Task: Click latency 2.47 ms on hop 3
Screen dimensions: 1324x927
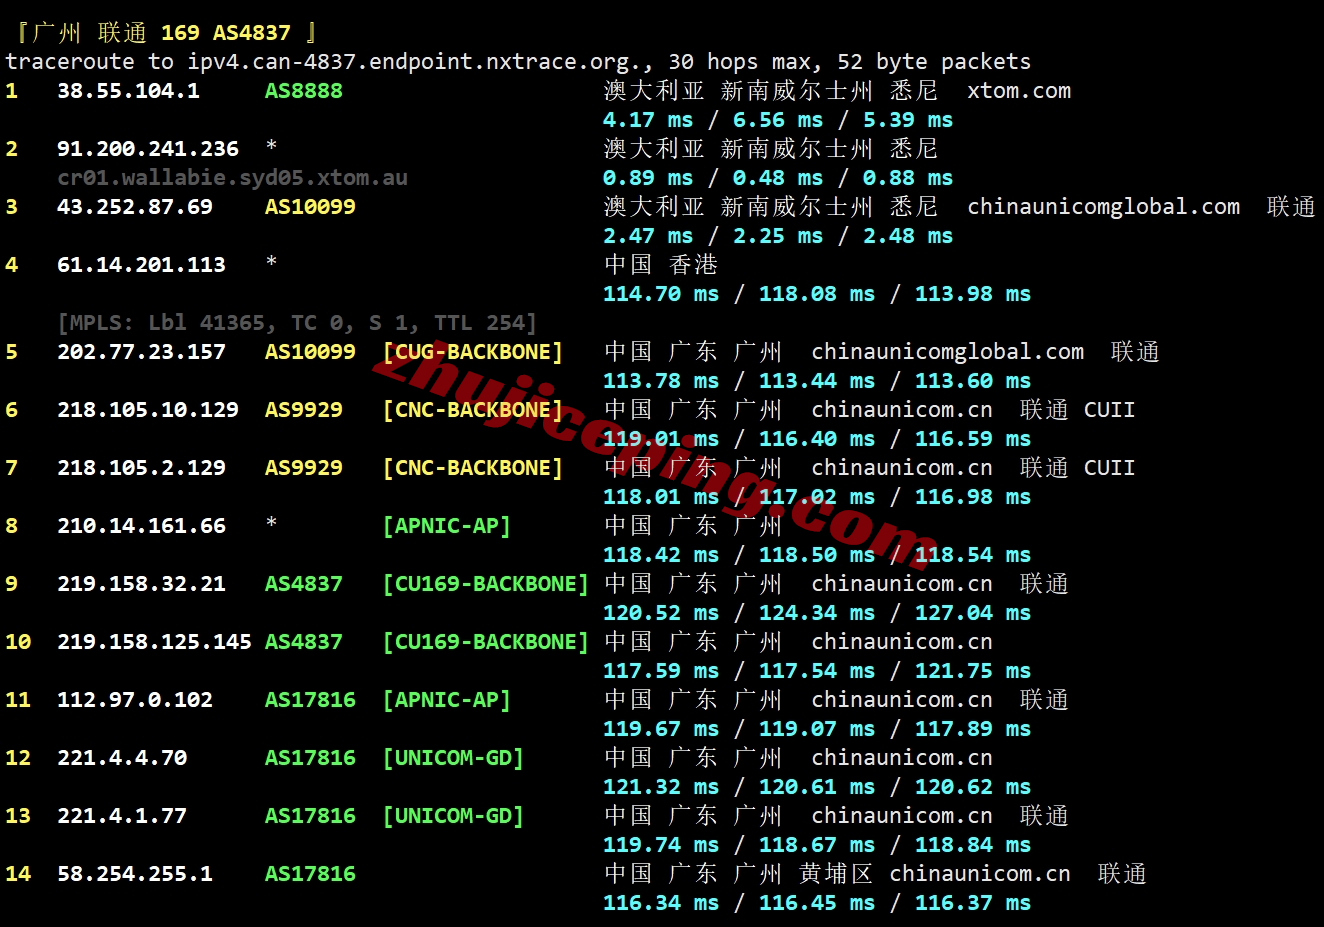Action: [648, 236]
